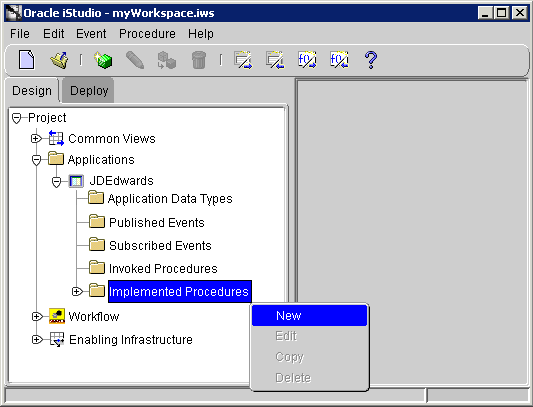Click the Workflow tree icon
Viewport: 533px width, 407px height.
coord(57,316)
